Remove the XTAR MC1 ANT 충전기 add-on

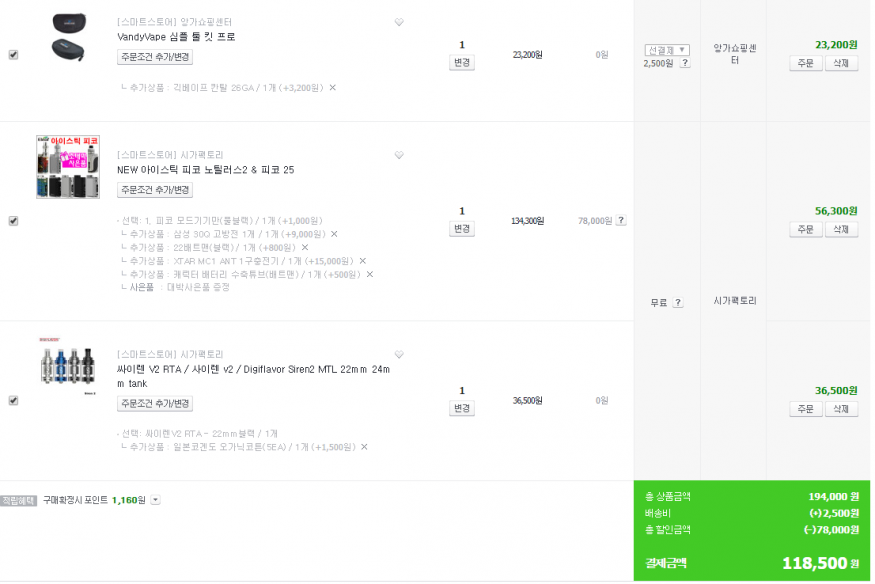[363, 261]
